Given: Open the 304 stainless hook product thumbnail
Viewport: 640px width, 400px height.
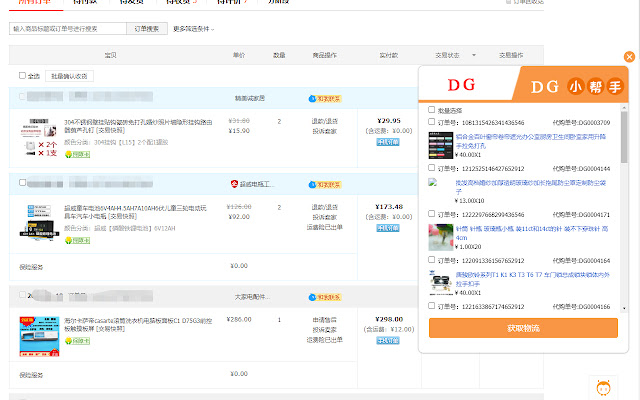Looking at the screenshot, I should click(39, 137).
